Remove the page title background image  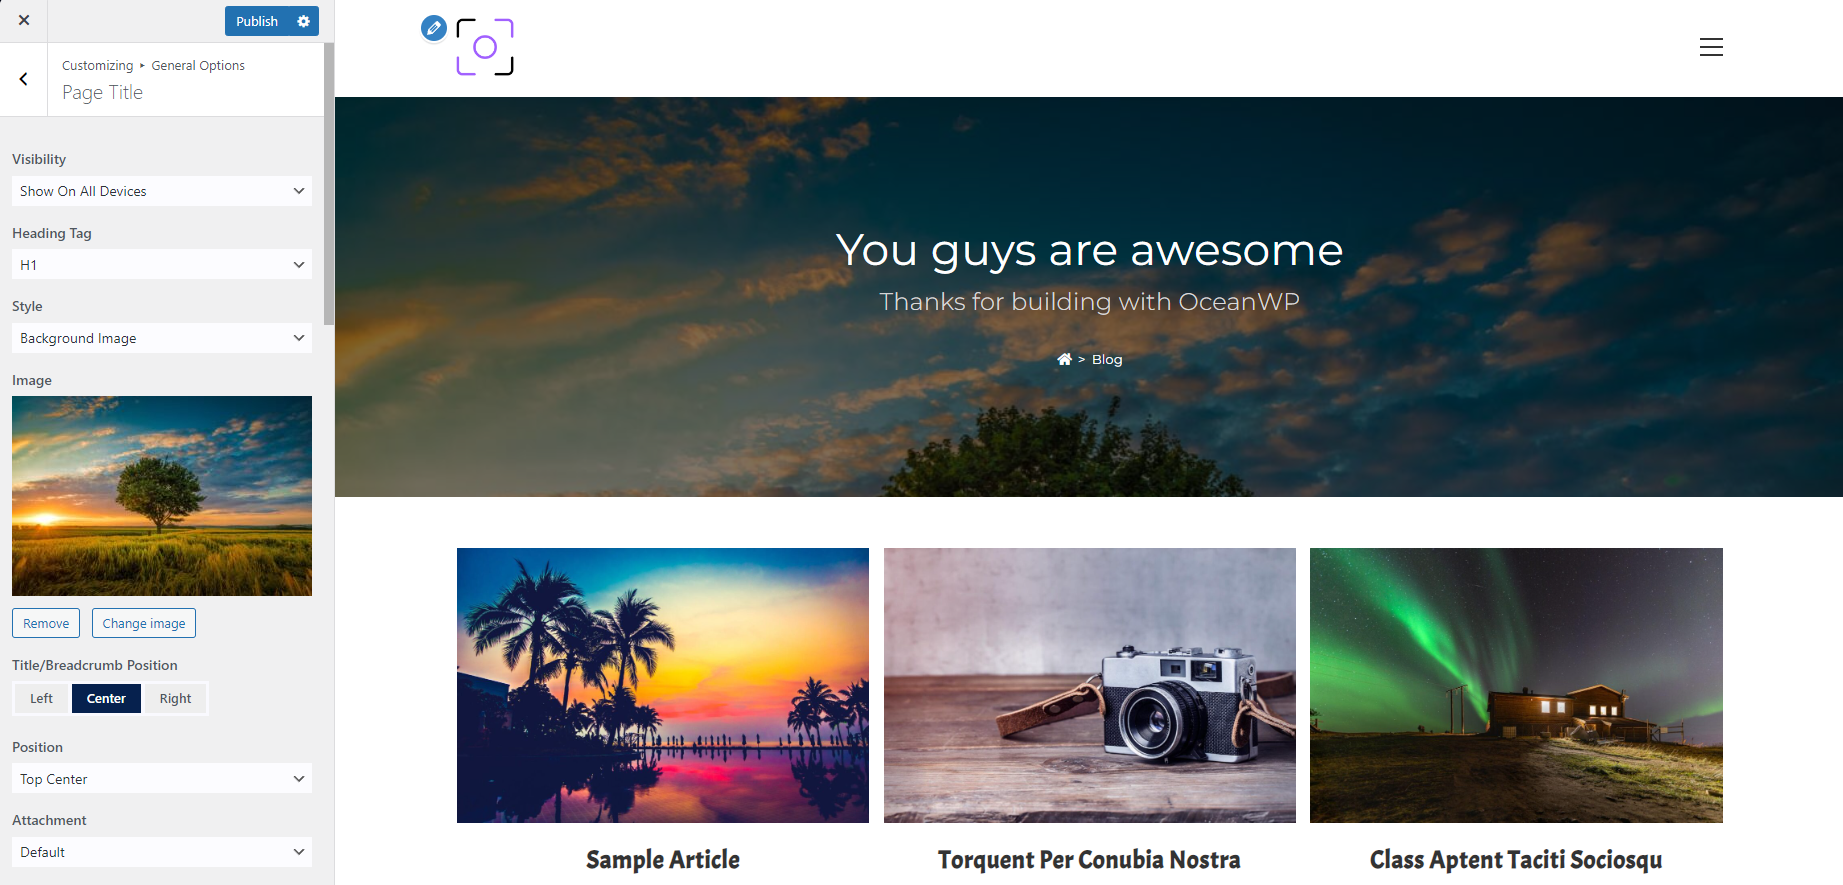[46, 623]
